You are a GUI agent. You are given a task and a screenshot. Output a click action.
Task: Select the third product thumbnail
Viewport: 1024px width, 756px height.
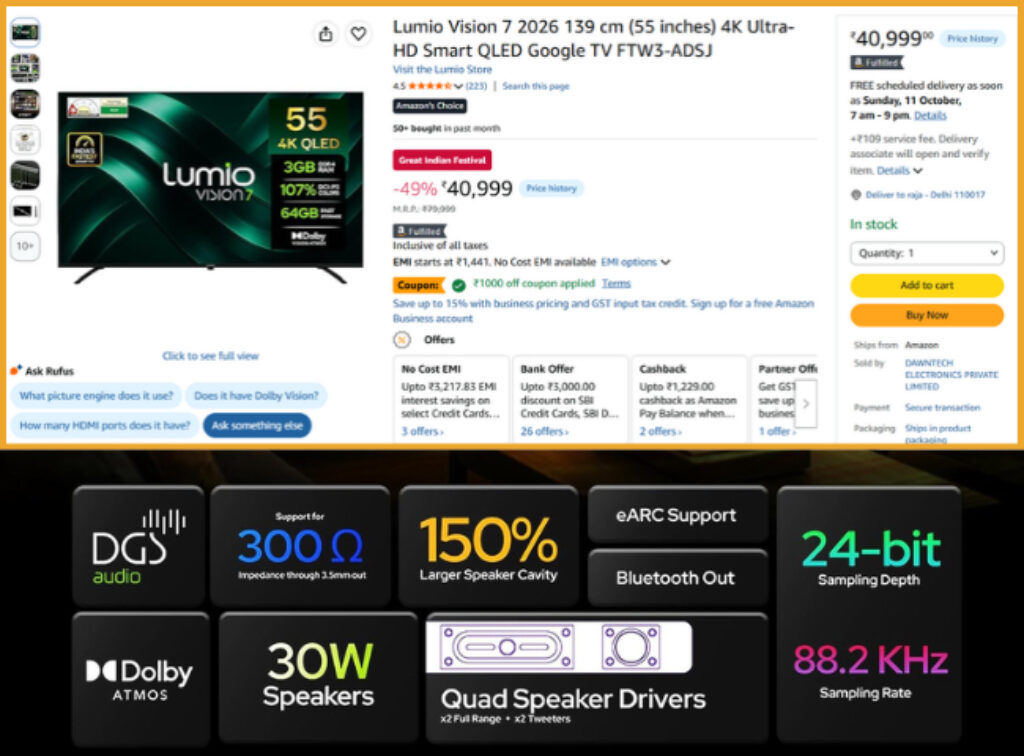pos(25,104)
